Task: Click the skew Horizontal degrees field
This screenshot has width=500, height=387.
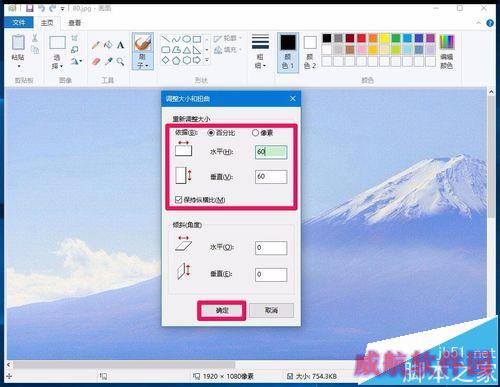Action: tap(271, 248)
